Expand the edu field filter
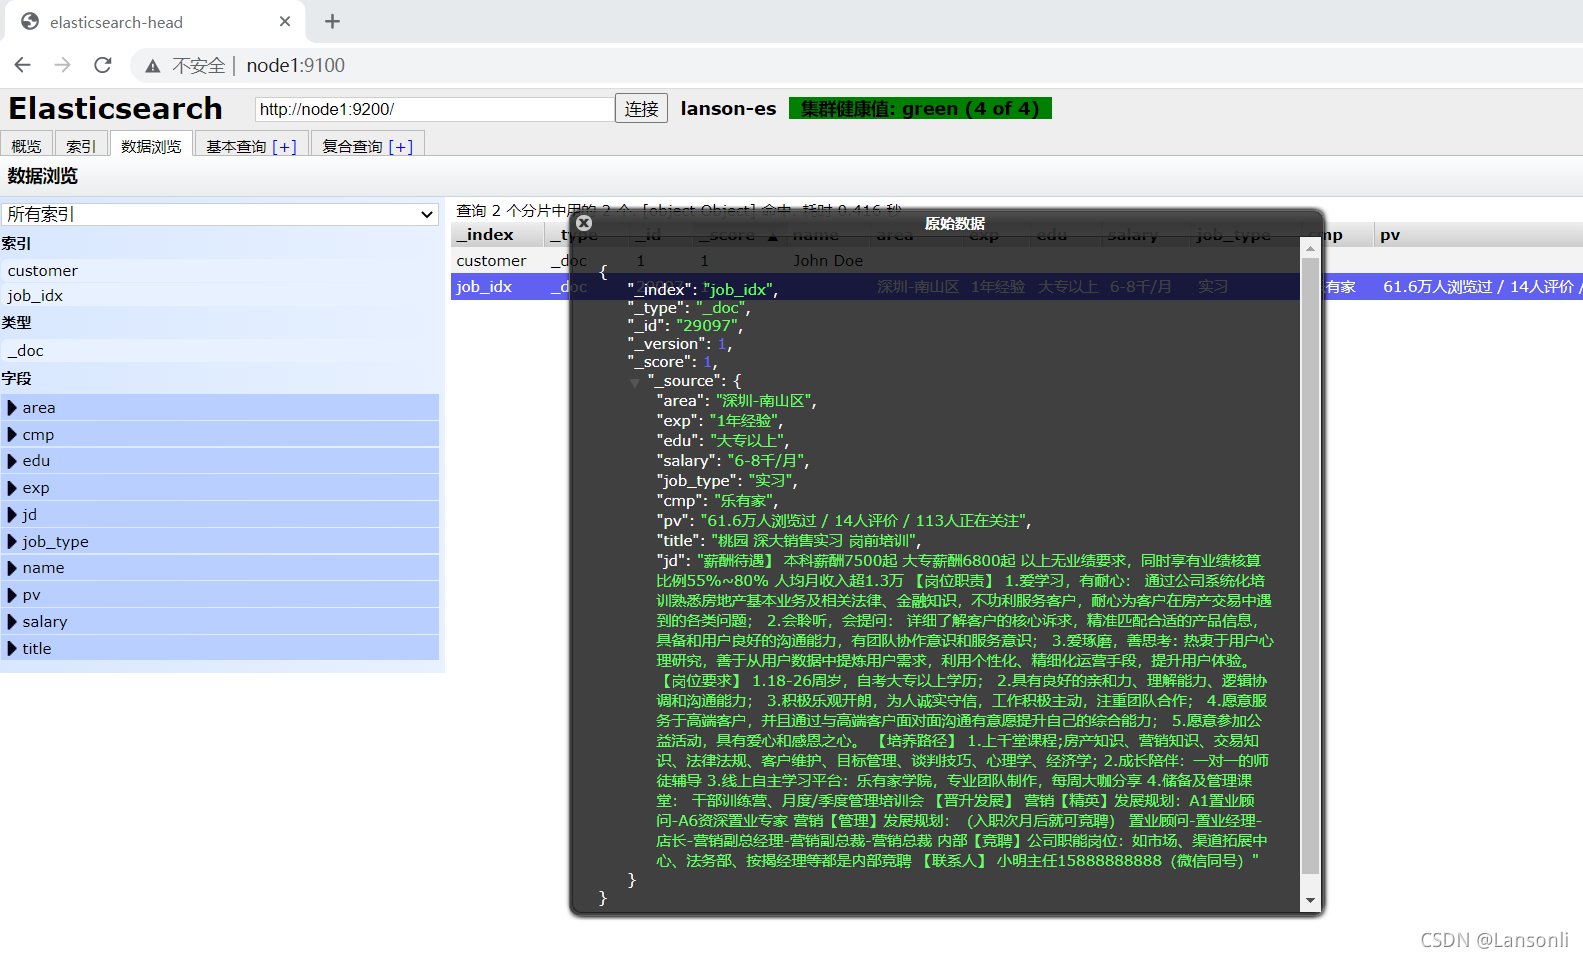This screenshot has width=1583, height=958. (12, 461)
